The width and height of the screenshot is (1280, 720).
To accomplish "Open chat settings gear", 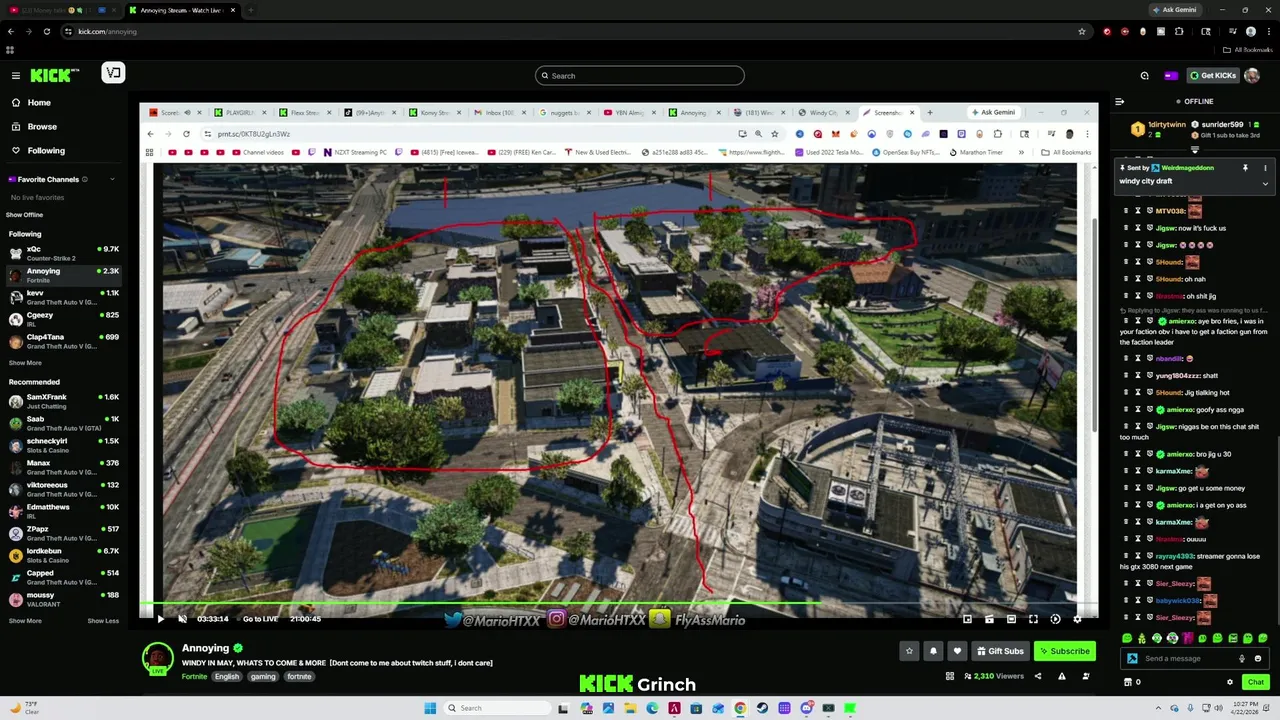I will [x=1230, y=682].
